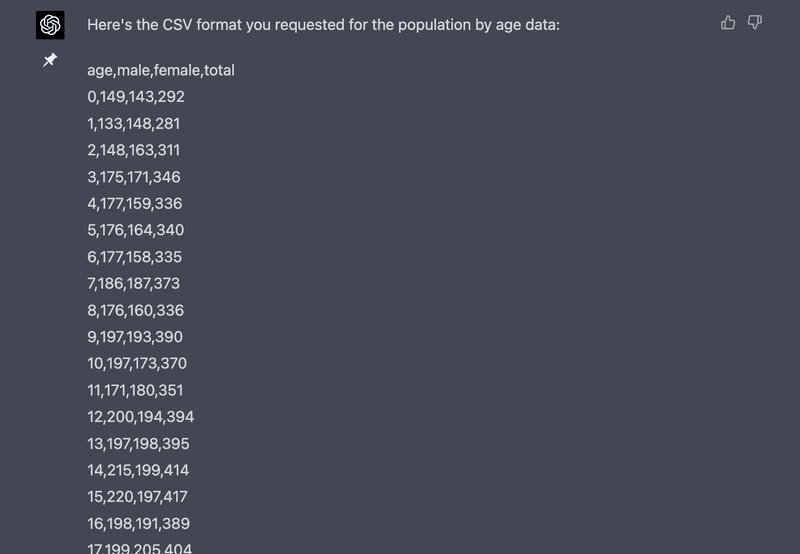Click the ChatGPT avatar logo
The width and height of the screenshot is (800, 554).
point(50,25)
